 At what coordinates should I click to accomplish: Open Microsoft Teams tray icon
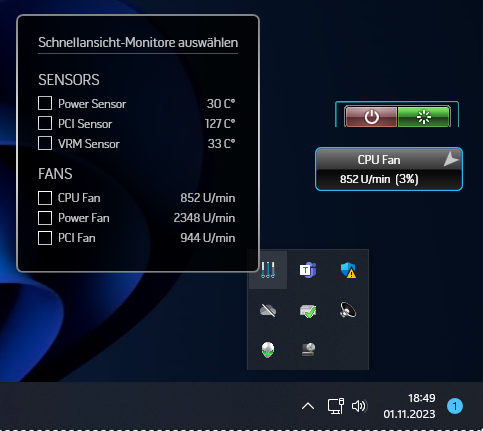tap(308, 270)
